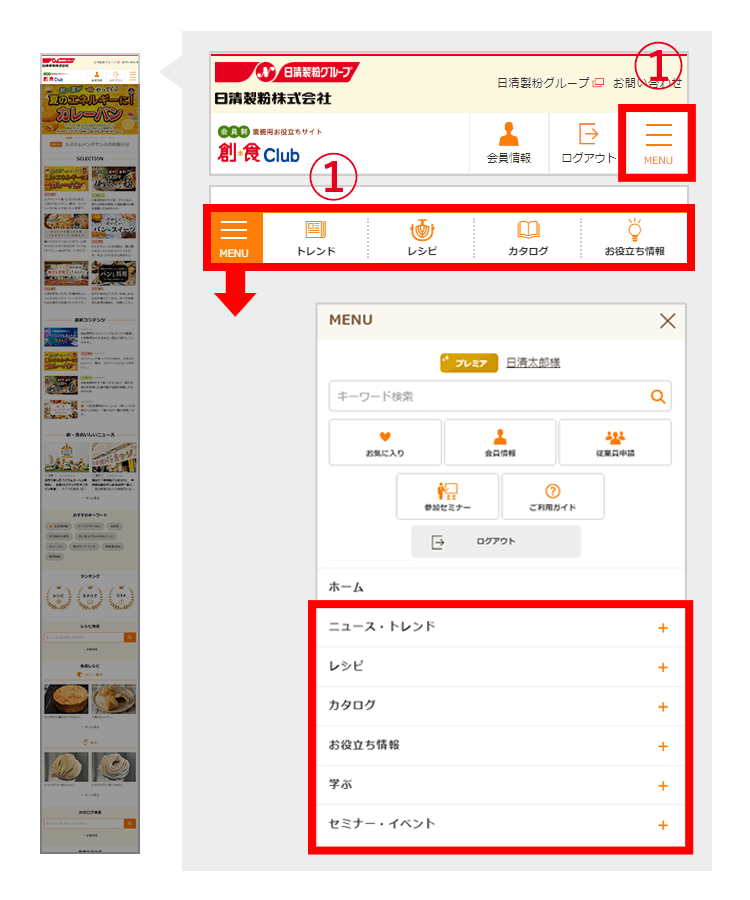
Task: Open the top-right MENU hamburger icon
Action: 658,142
